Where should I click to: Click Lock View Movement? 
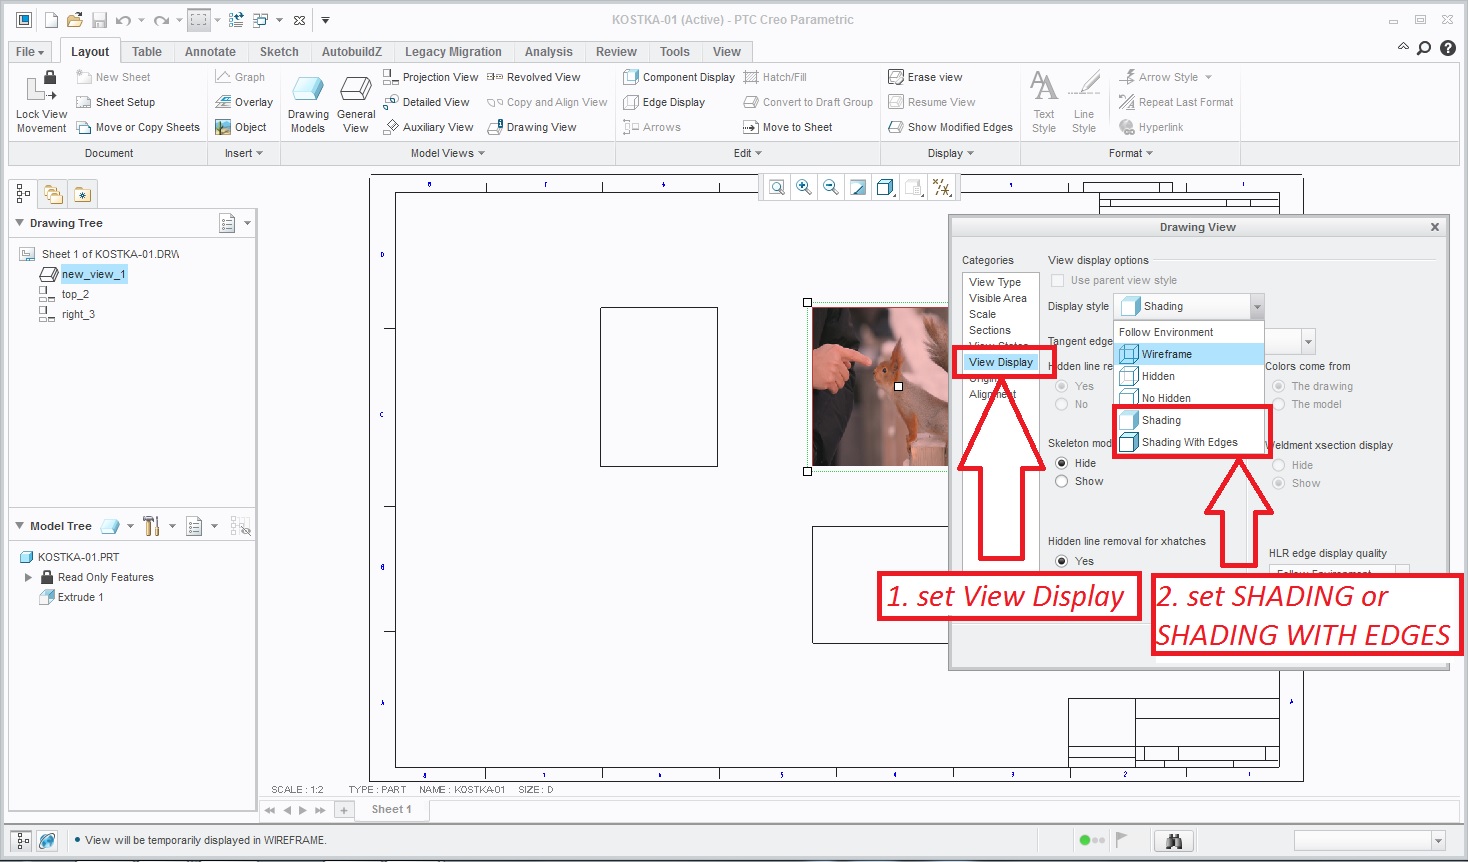[x=42, y=102]
